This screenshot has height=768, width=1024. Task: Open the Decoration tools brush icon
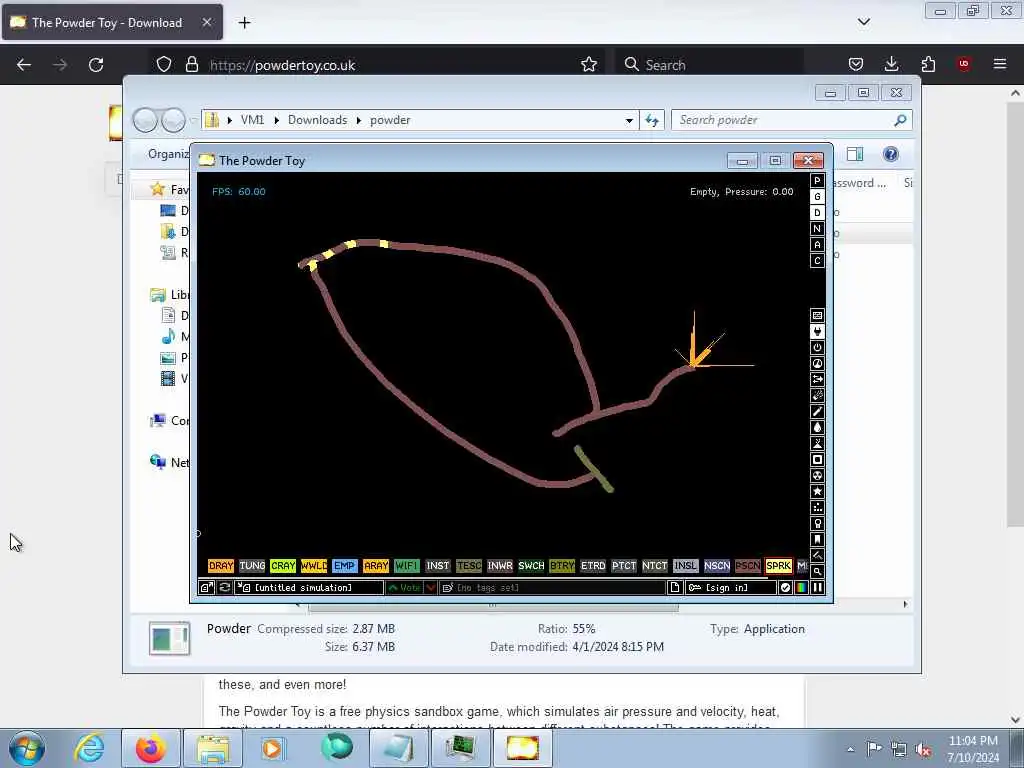point(817,556)
